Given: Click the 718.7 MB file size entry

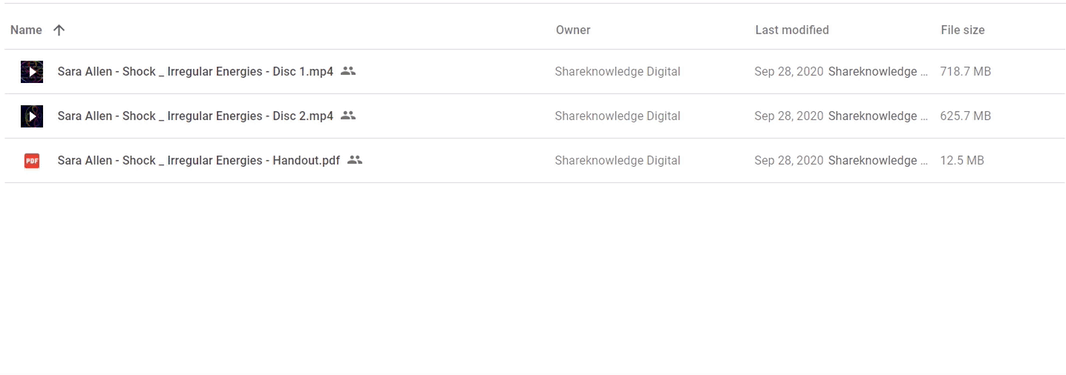Looking at the screenshot, I should tap(965, 71).
